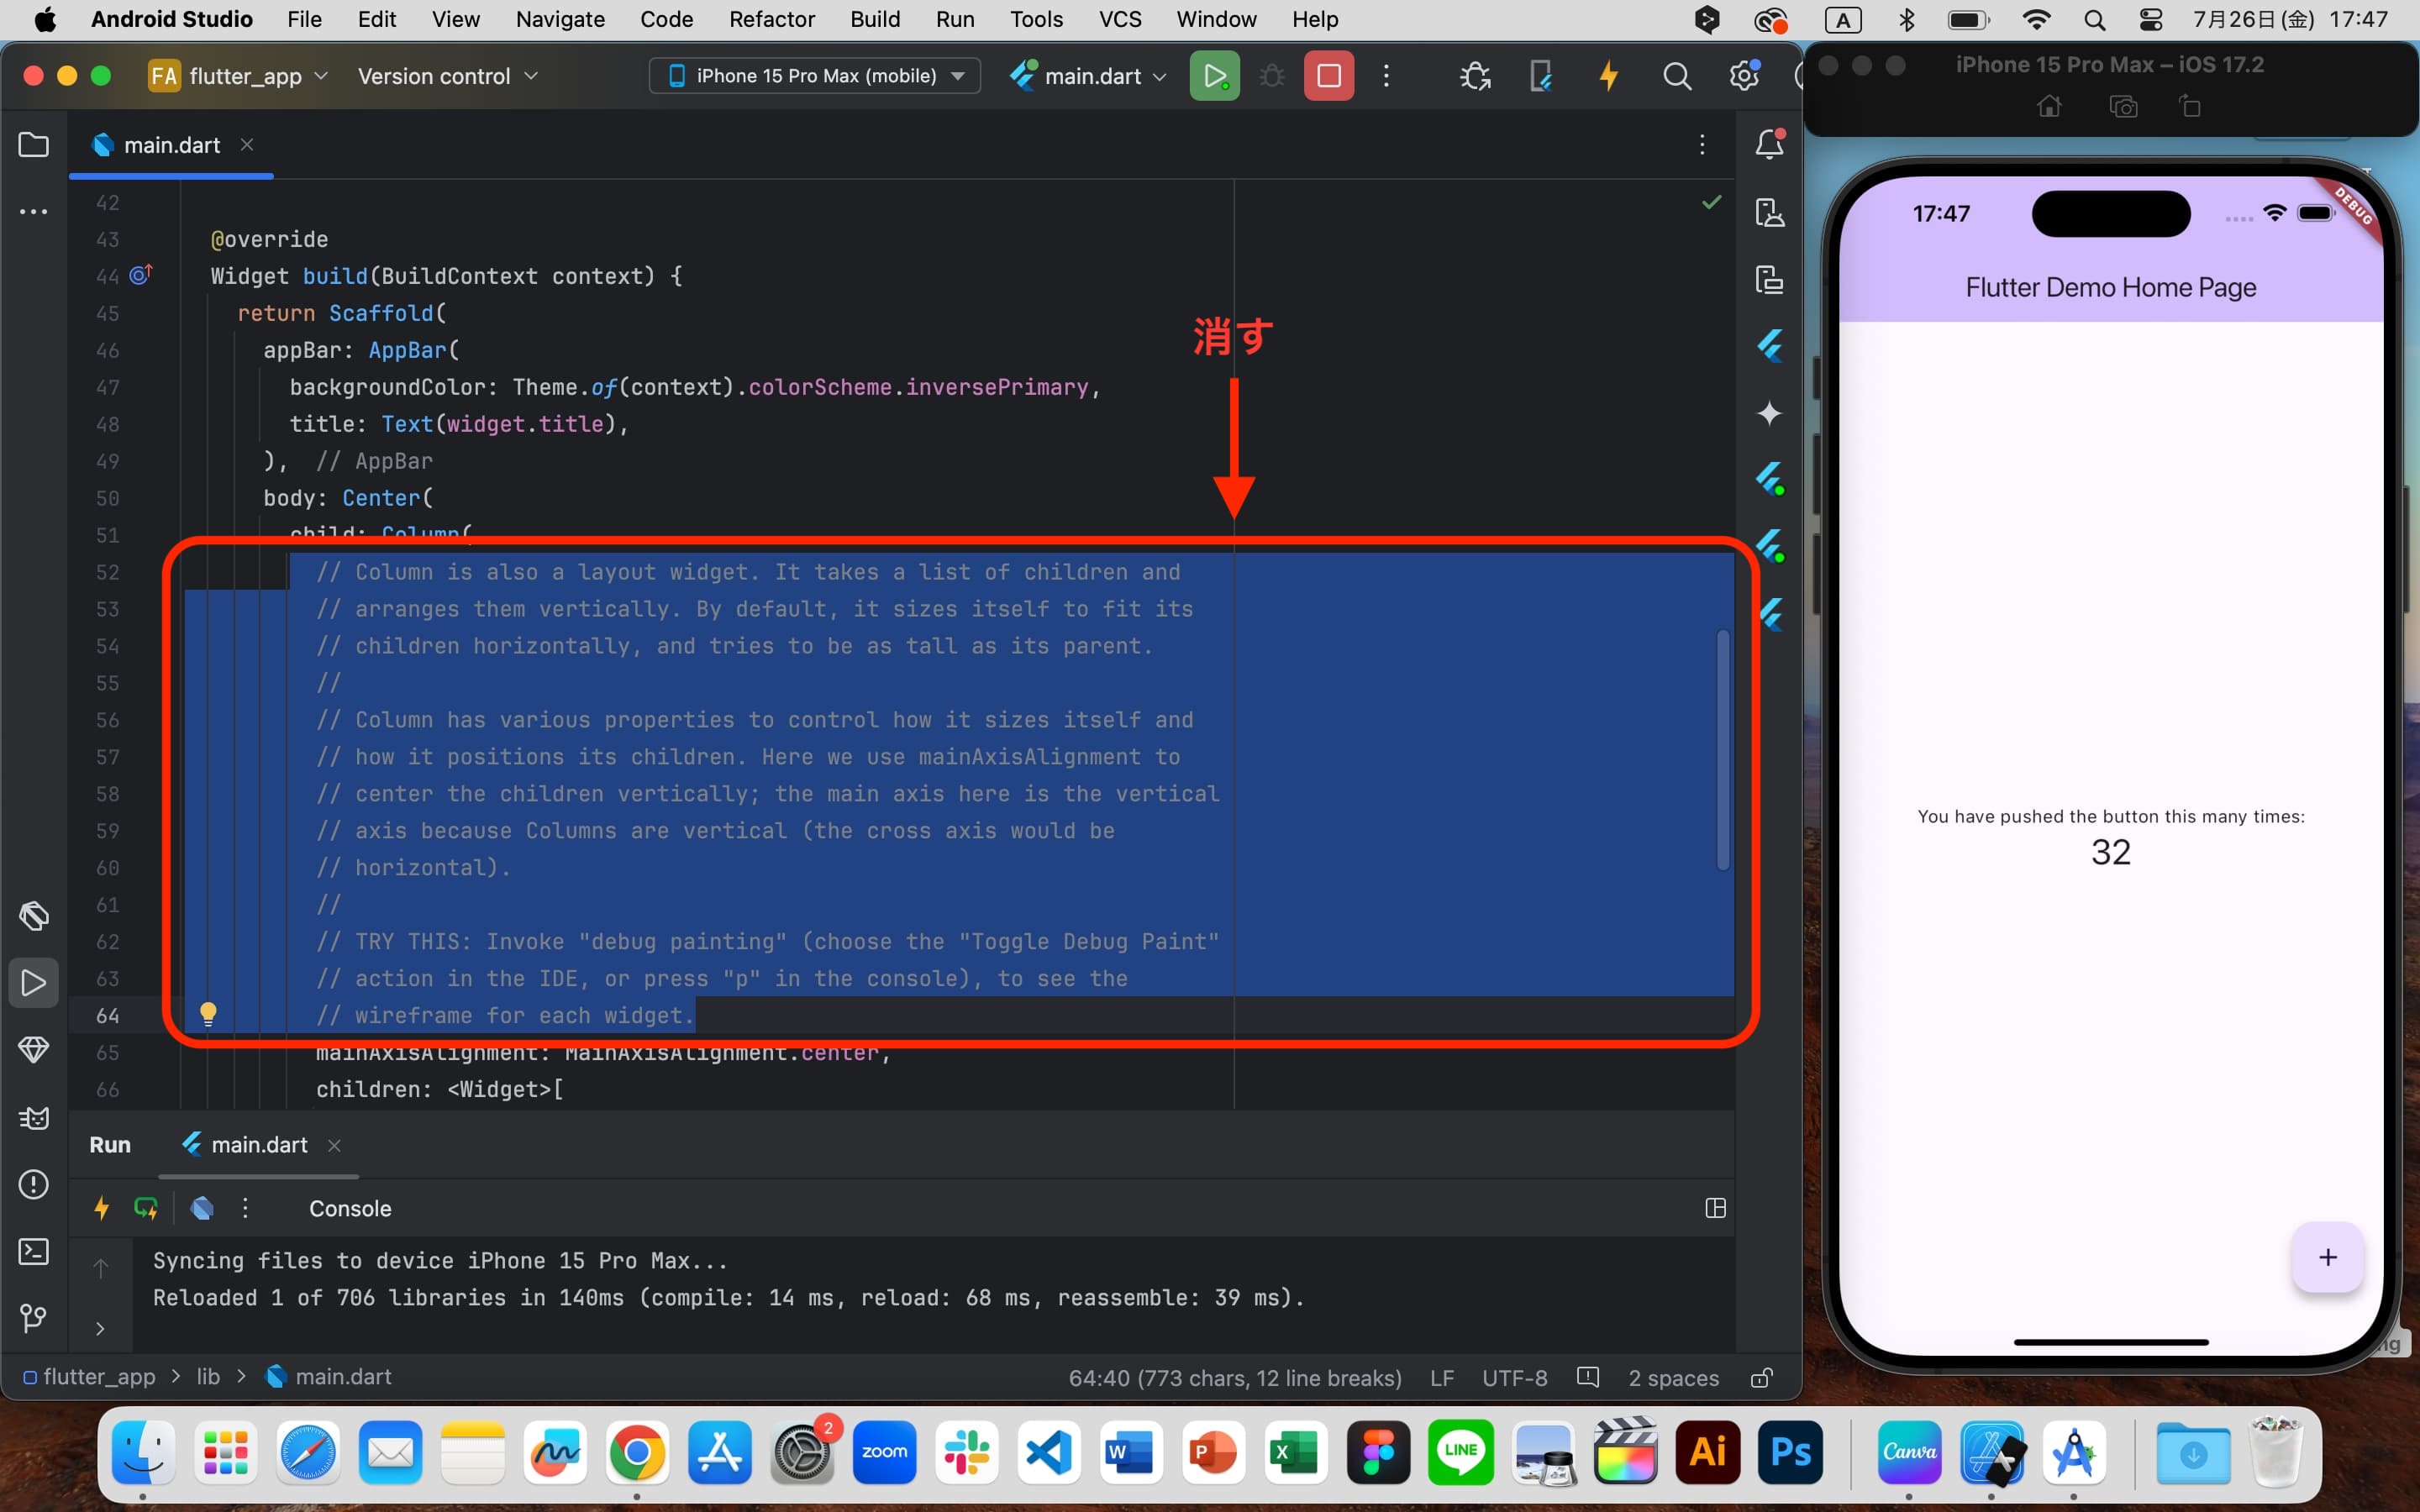The width and height of the screenshot is (2420, 1512).
Task: Click the Flutter Hot Reload lightning icon
Action: pyautogui.click(x=1607, y=75)
